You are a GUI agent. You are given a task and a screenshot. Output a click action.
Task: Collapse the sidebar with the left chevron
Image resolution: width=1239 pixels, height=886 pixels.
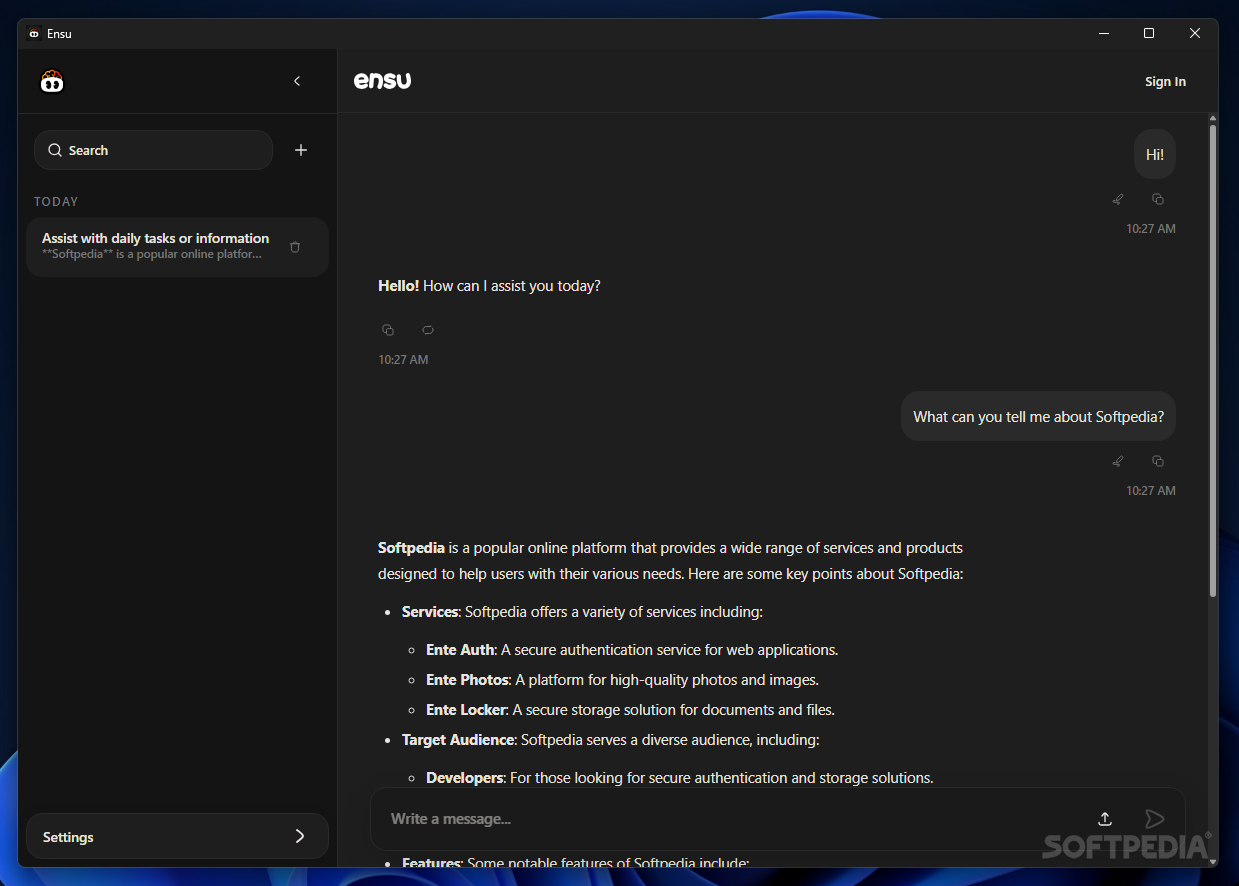pos(297,81)
